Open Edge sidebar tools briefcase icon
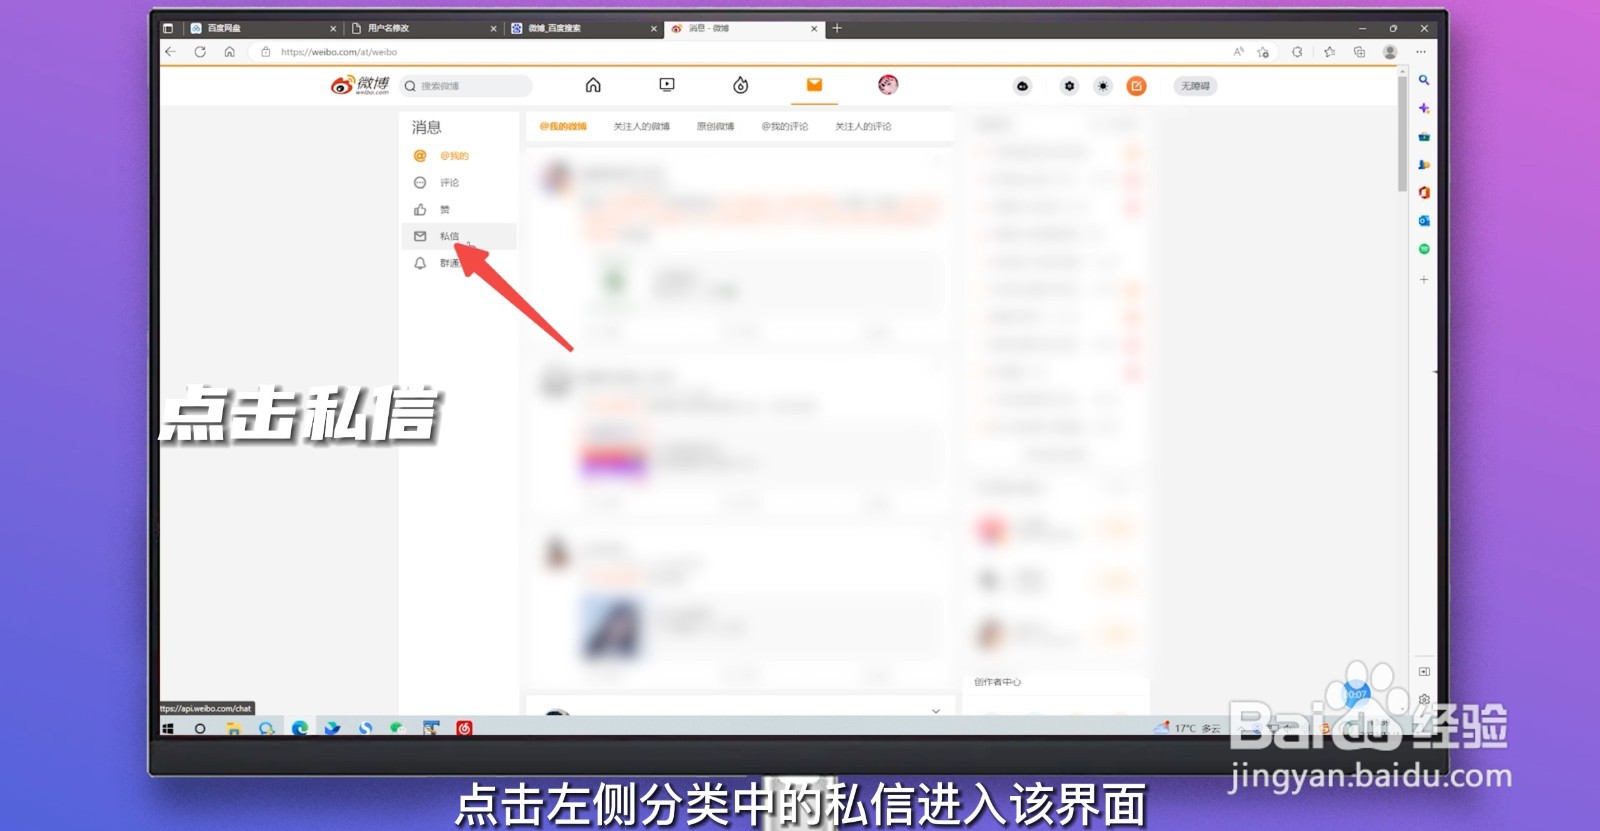The width and height of the screenshot is (1600, 831). [x=1424, y=136]
